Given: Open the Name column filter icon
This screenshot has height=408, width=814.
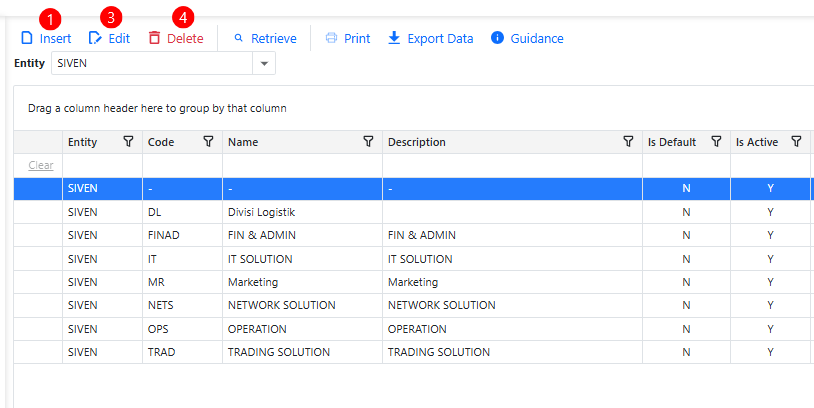Looking at the screenshot, I should pos(368,142).
